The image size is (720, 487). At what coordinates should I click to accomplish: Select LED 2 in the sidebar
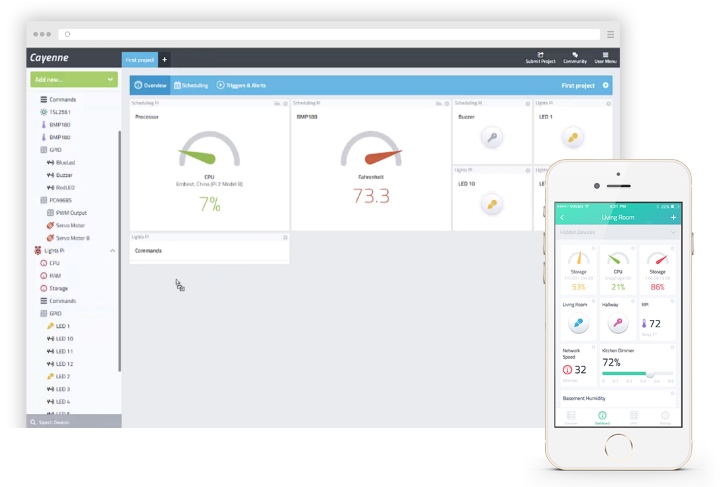coord(58,376)
